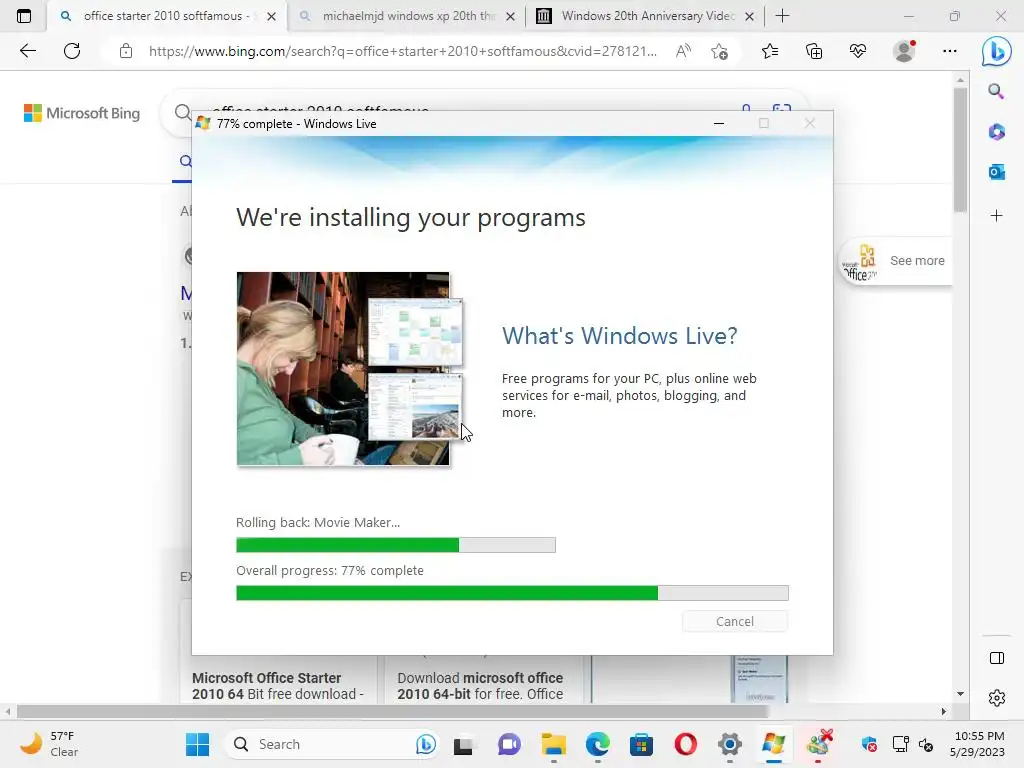Image resolution: width=1024 pixels, height=768 pixels.
Task: Open Microsoft 365 icon in Edge sidebar
Action: (996, 132)
